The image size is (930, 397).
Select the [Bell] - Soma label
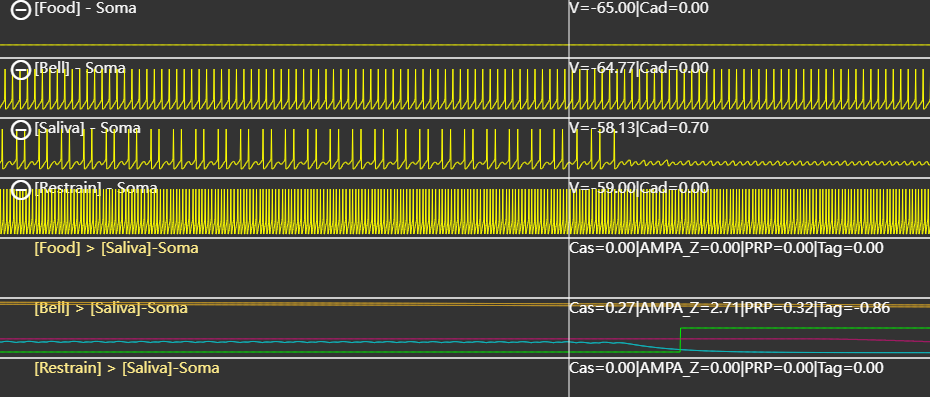pyautogui.click(x=79, y=68)
